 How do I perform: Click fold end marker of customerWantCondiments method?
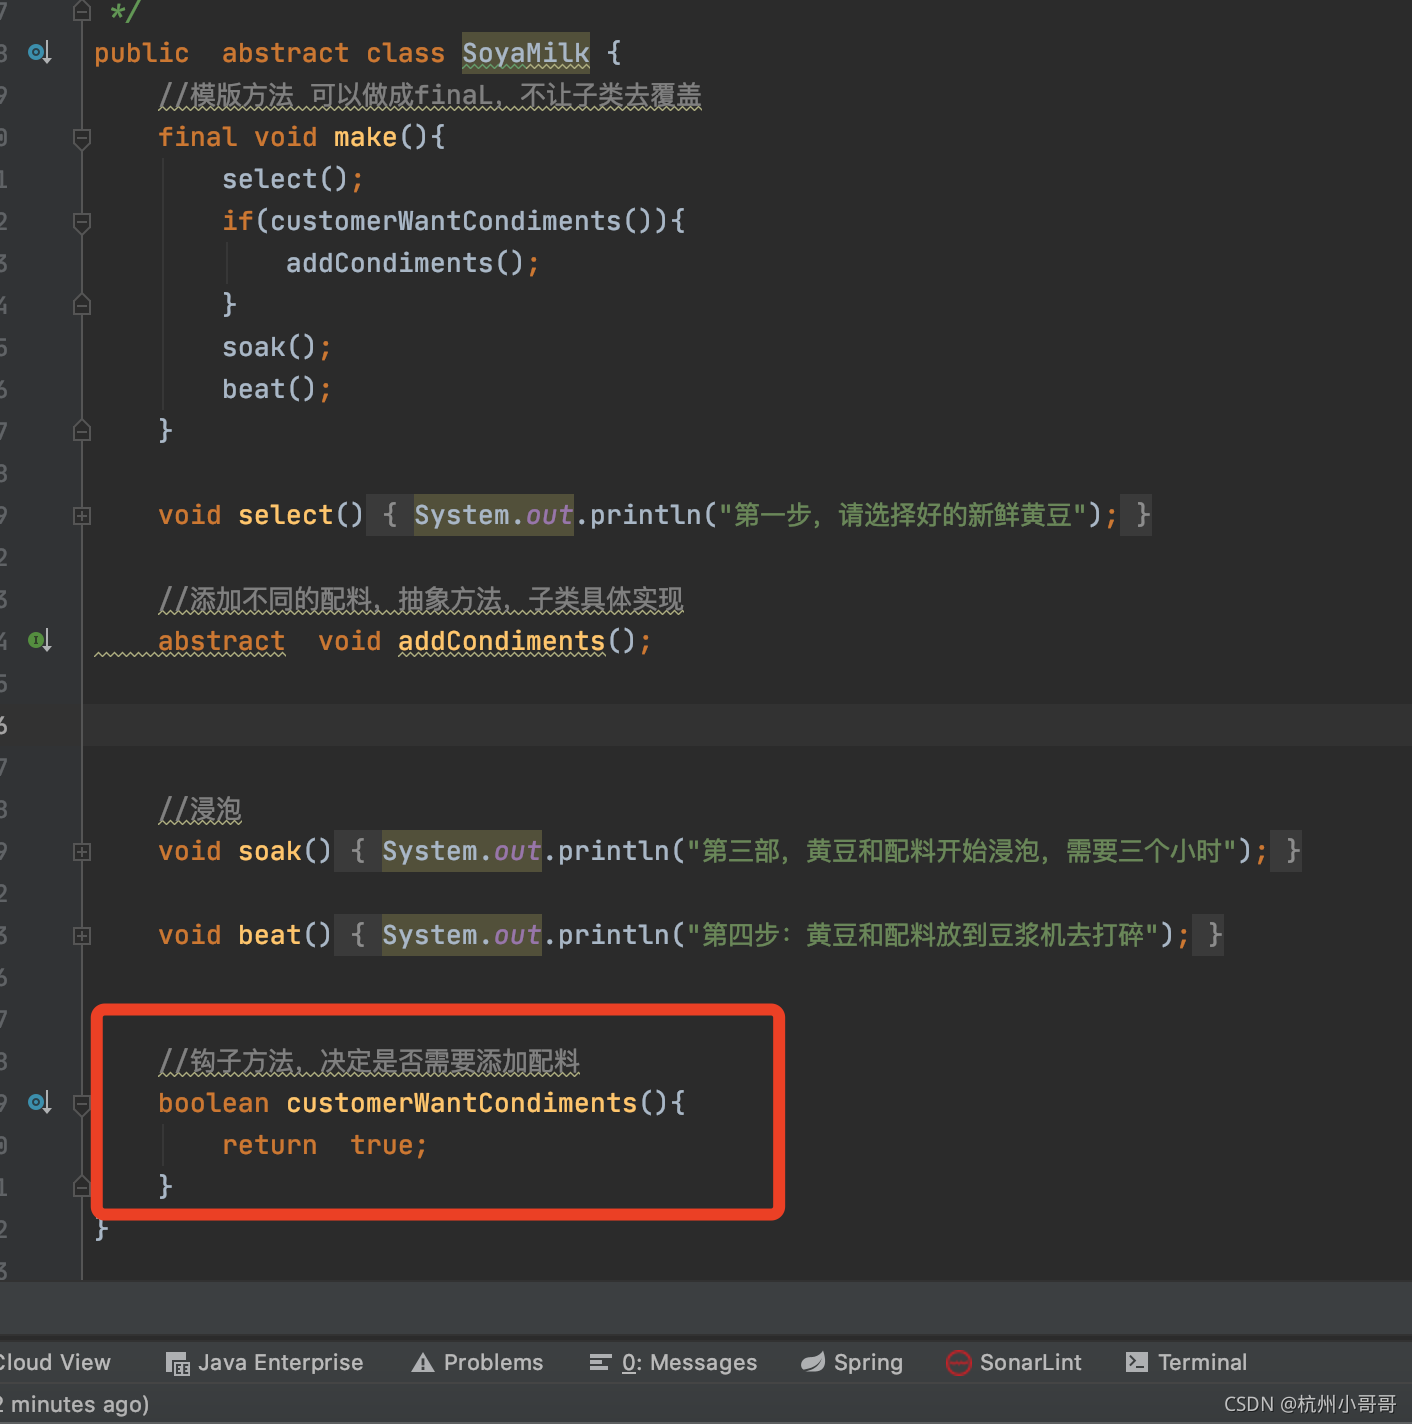click(x=82, y=1187)
